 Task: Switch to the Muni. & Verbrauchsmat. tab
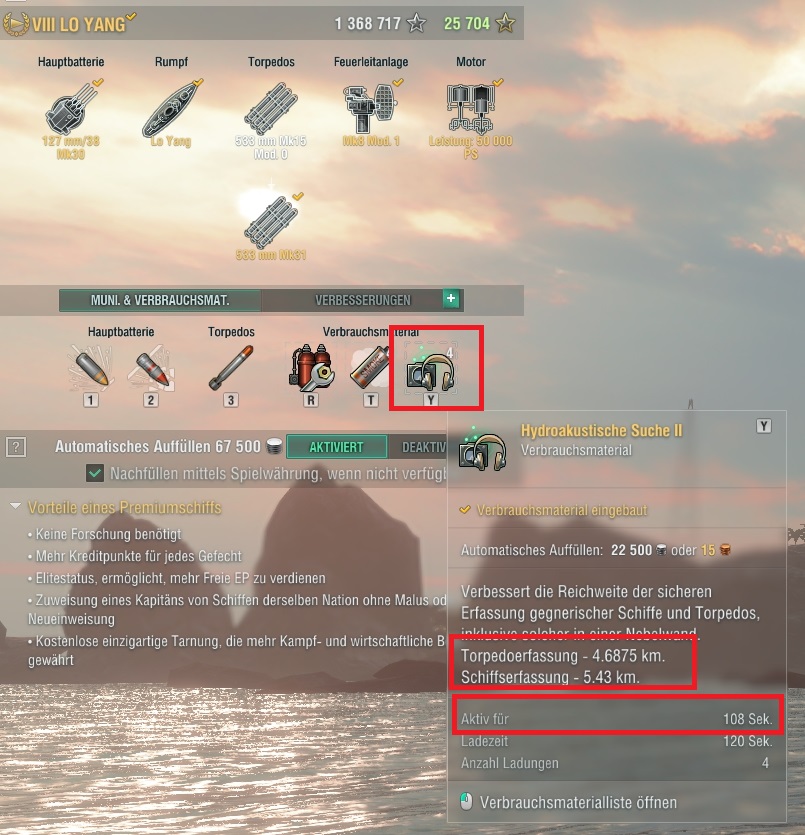[160, 300]
